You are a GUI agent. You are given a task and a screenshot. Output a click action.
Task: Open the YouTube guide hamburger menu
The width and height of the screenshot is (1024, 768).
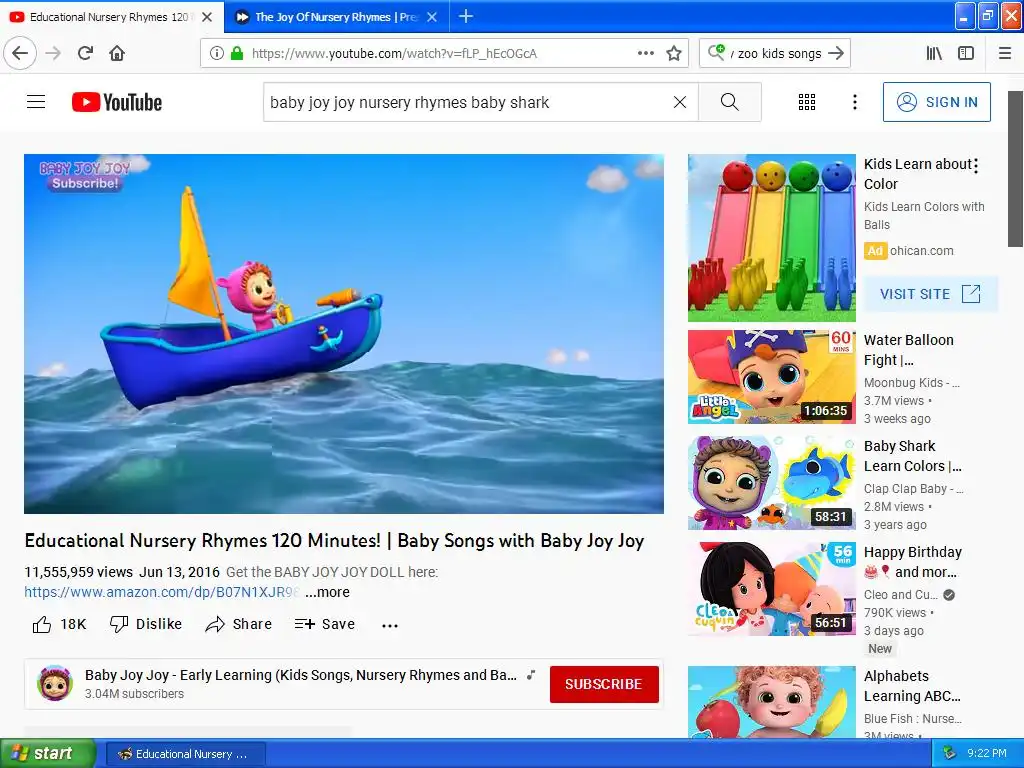(36, 102)
